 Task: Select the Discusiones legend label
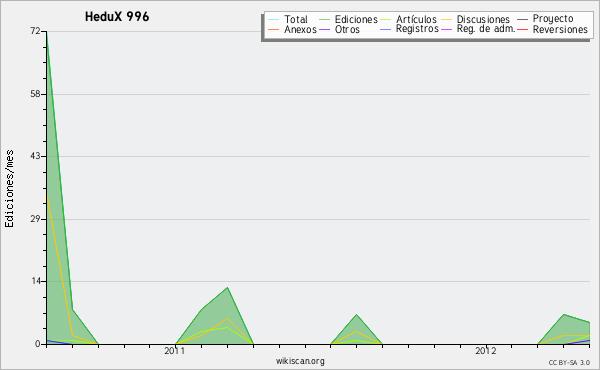click(x=483, y=19)
